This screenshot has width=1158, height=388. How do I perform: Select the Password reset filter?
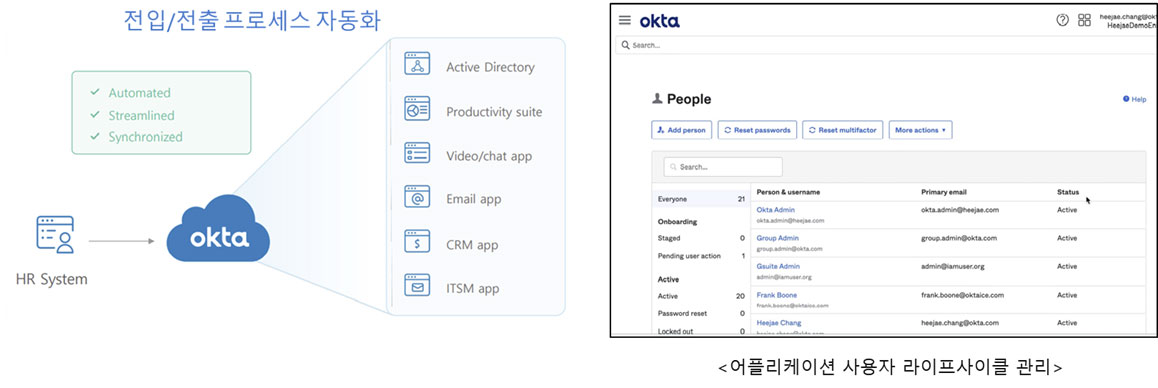(x=701, y=313)
